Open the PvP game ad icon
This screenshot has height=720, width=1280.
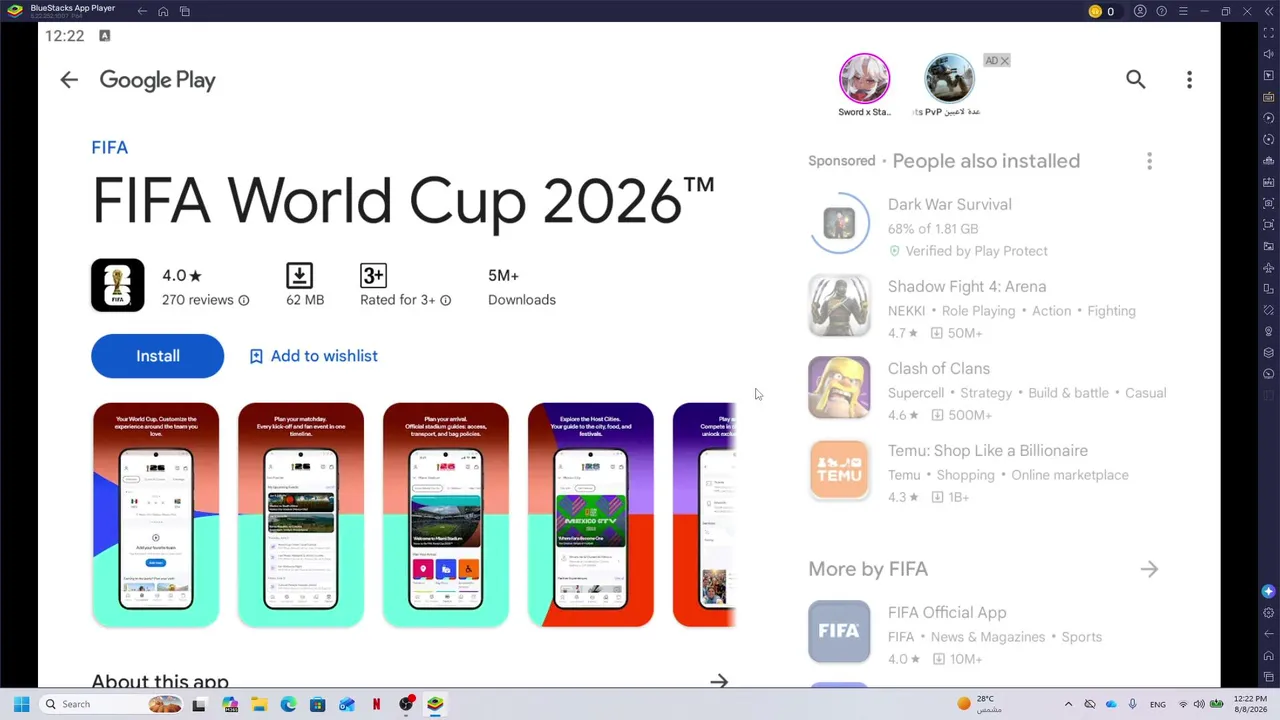coord(948,79)
